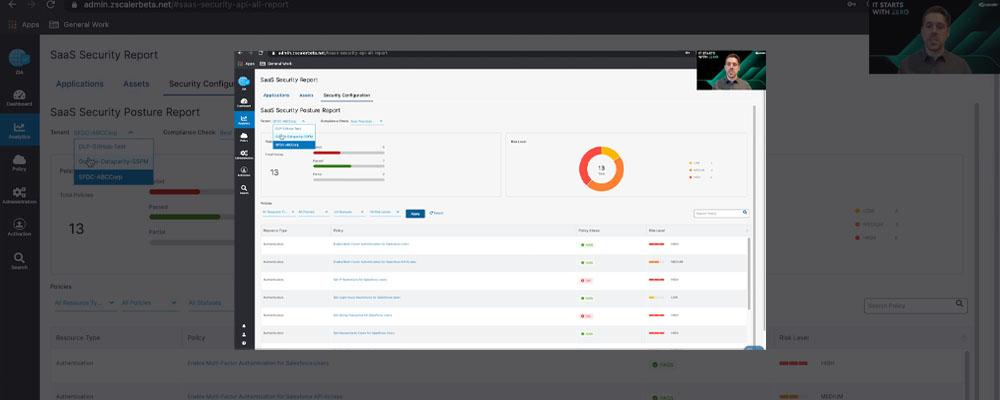Expand Tenant dropdown on blurred background page
1000x400 pixels.
coord(104,132)
